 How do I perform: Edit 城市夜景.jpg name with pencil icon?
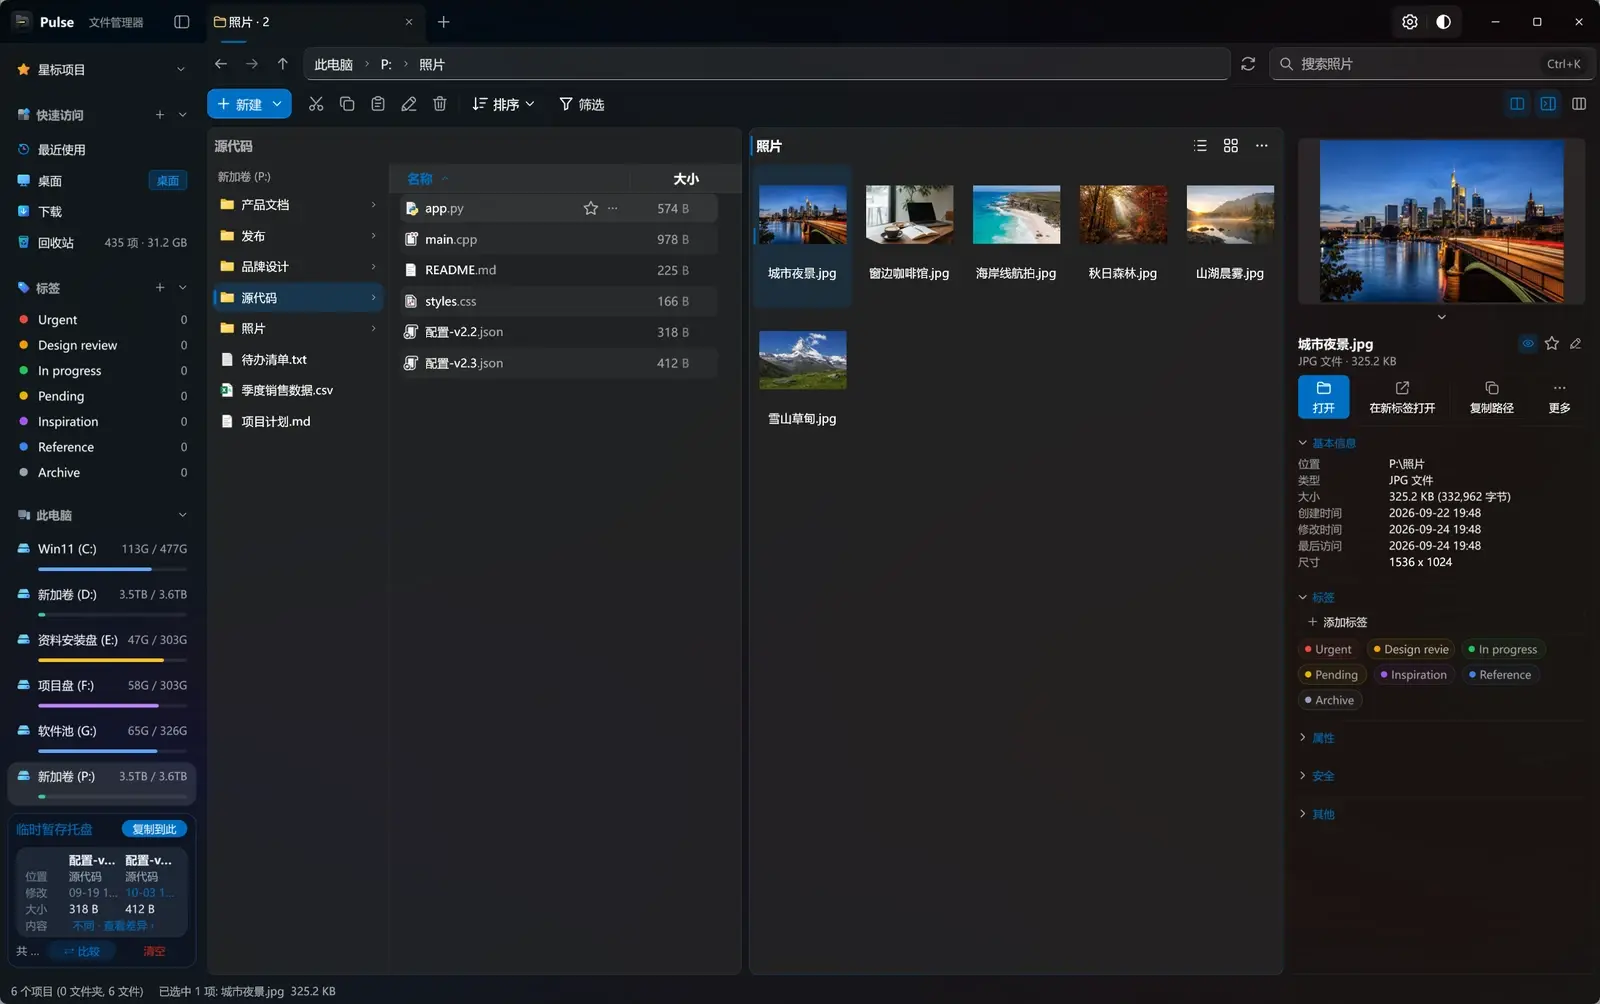tap(1576, 343)
